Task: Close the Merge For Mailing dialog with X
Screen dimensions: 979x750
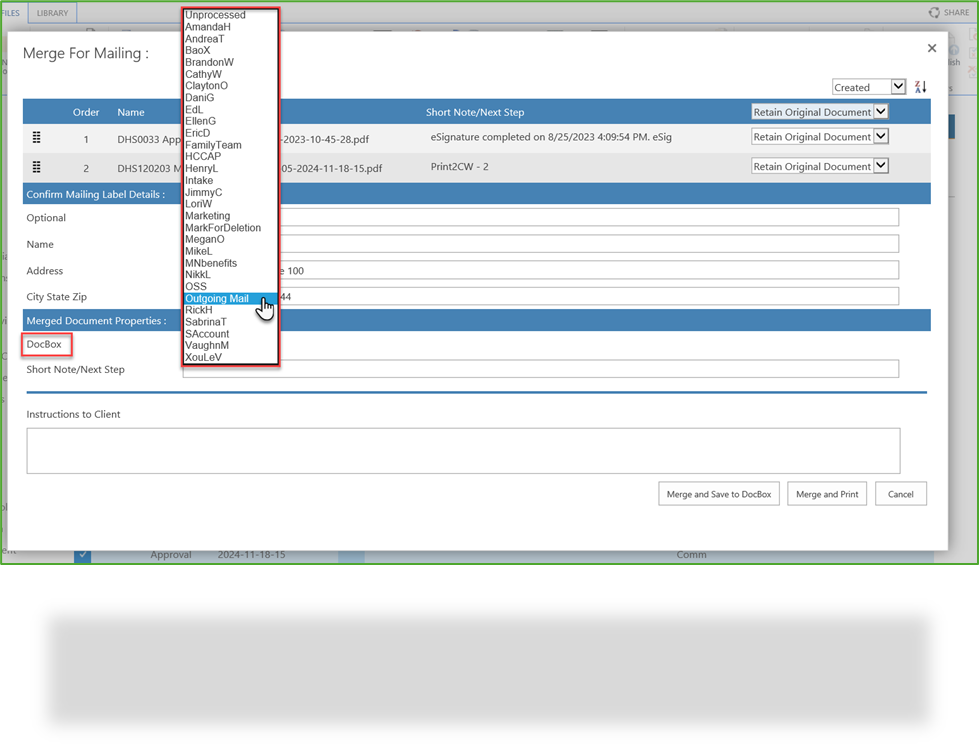Action: pos(931,47)
